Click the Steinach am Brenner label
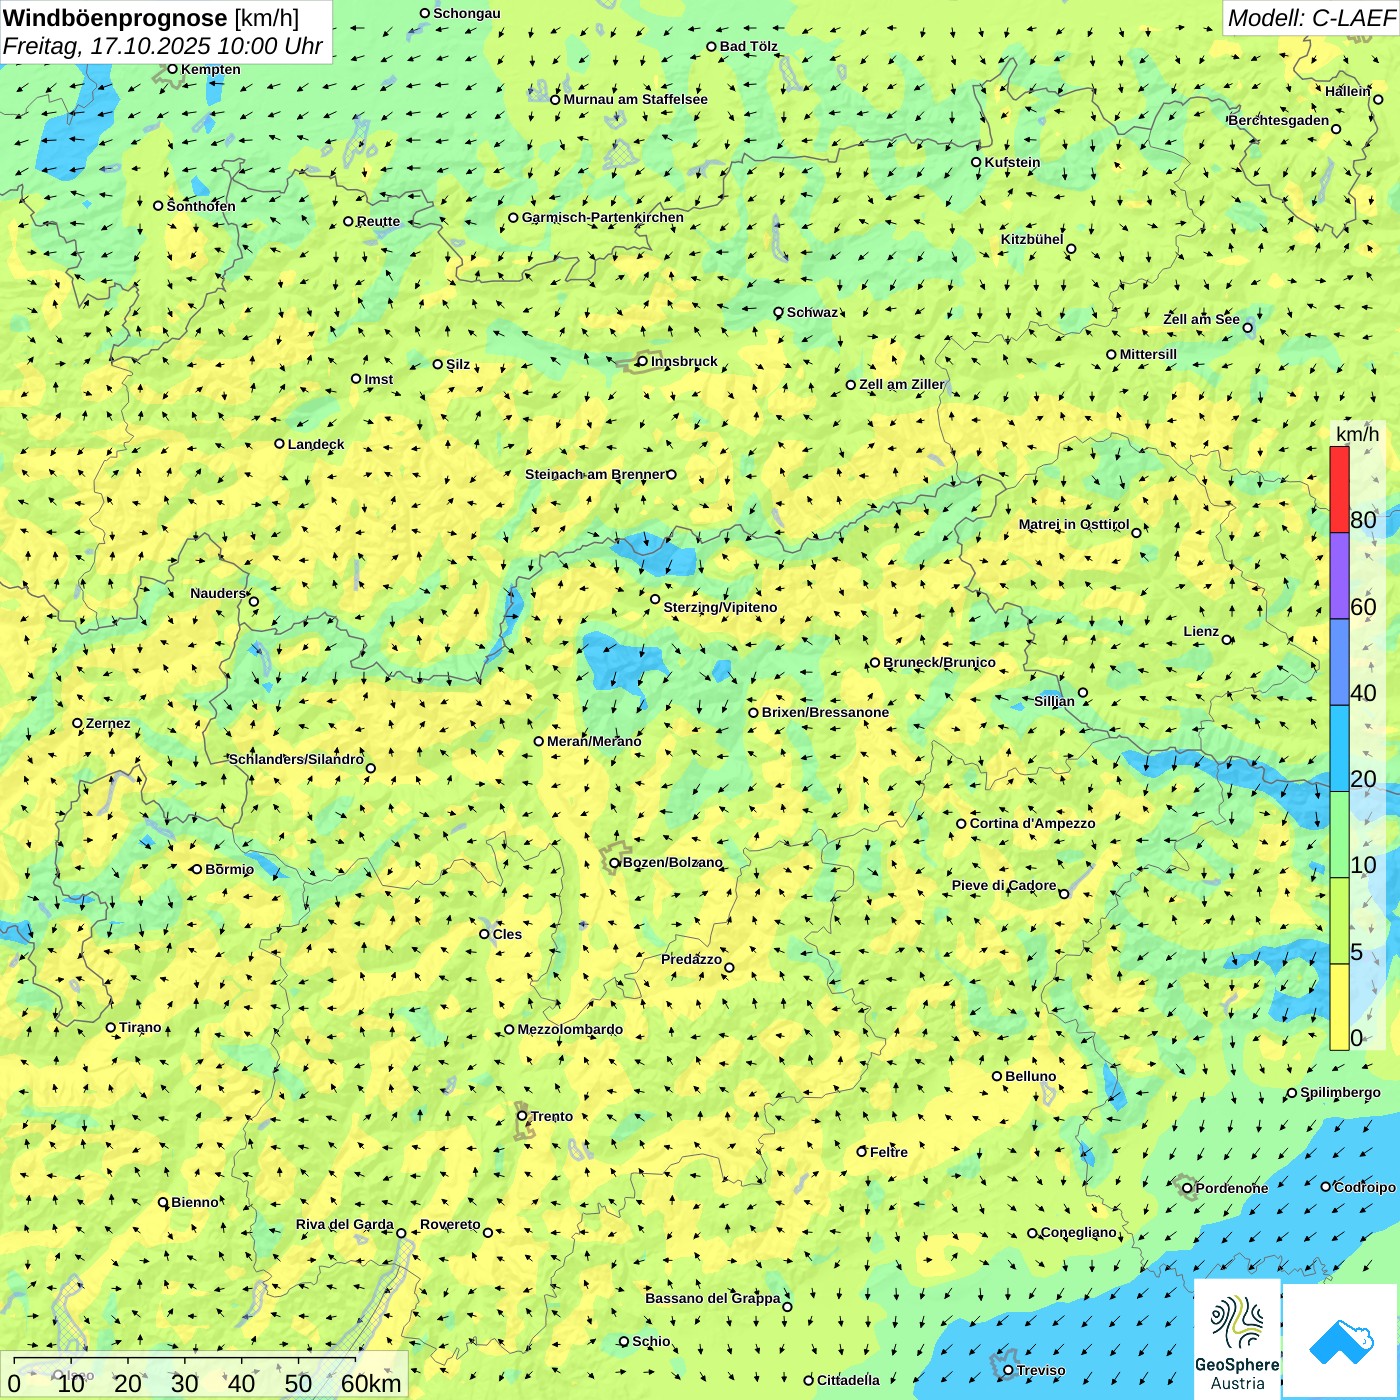 pos(595,474)
